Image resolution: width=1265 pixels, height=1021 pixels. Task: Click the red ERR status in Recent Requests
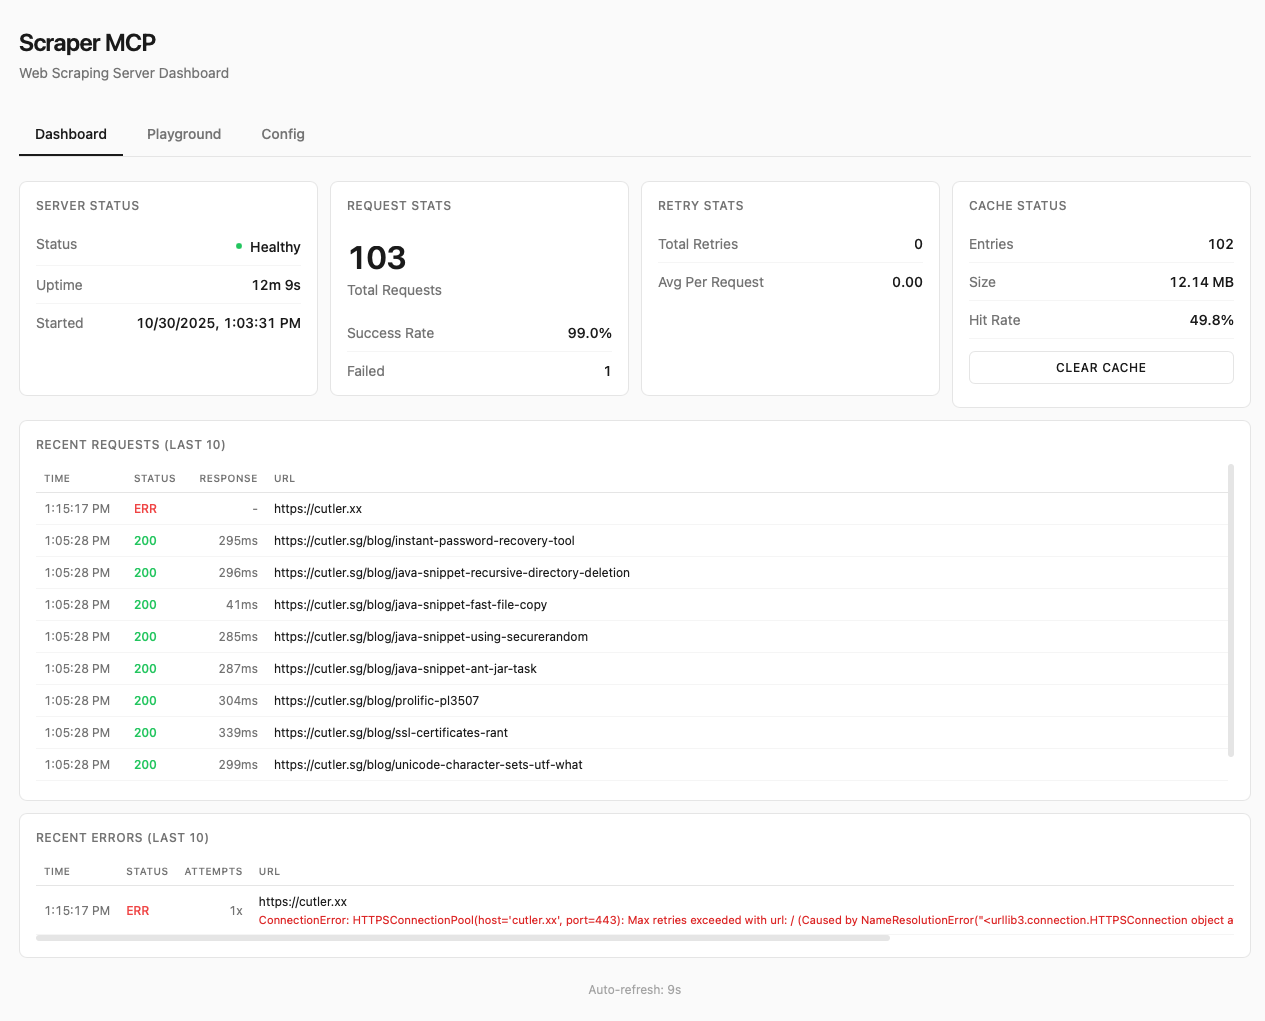pyautogui.click(x=145, y=509)
